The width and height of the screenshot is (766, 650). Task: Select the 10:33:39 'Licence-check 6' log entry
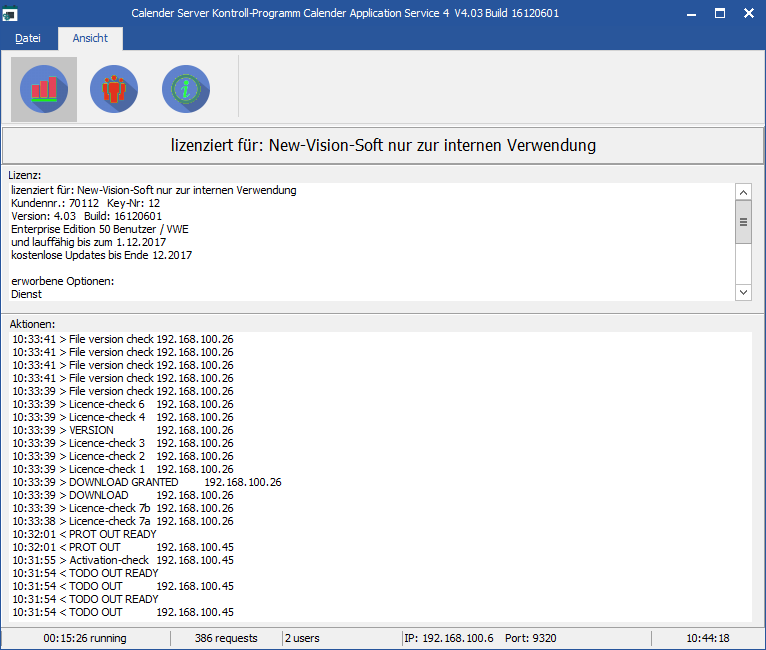(x=123, y=404)
